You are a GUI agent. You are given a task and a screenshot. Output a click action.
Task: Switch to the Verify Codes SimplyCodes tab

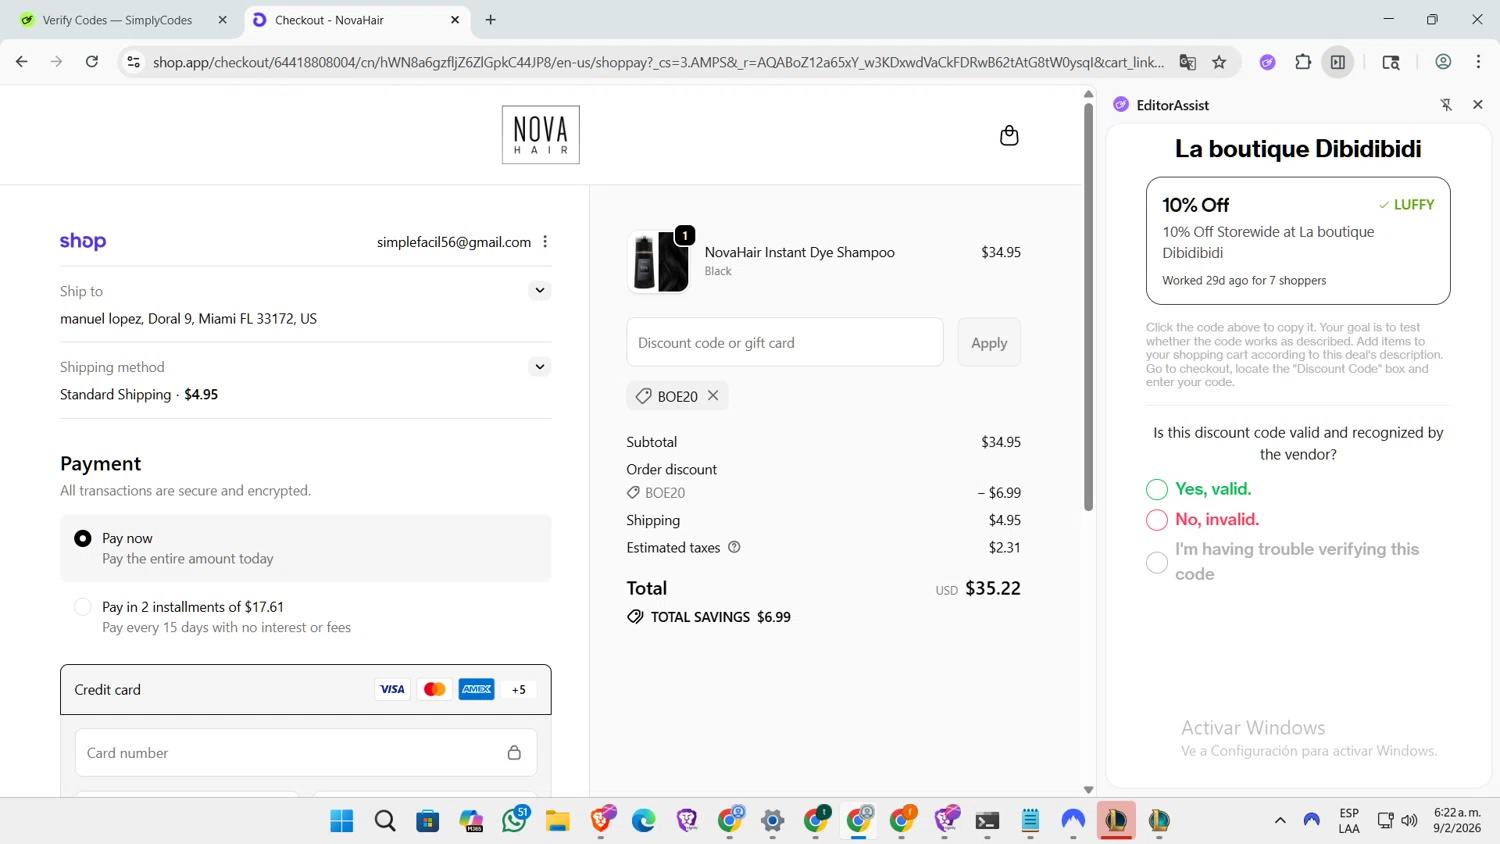tap(118, 20)
